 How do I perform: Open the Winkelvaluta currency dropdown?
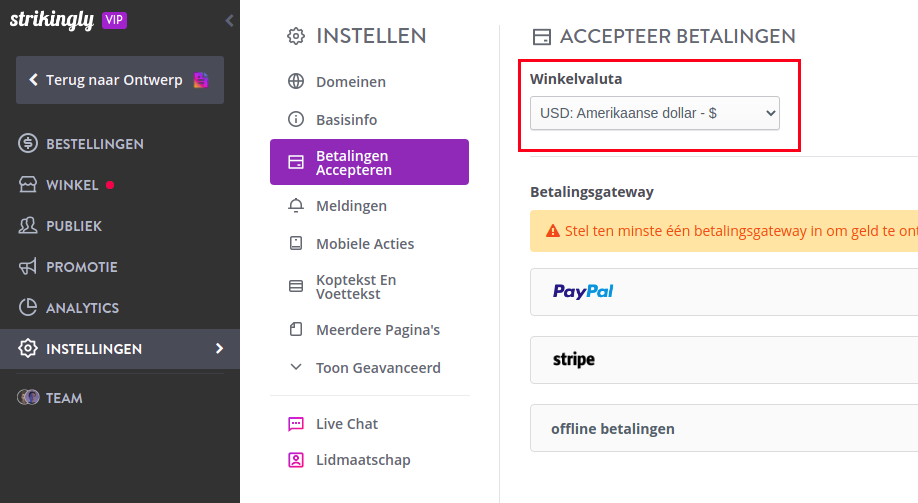click(655, 113)
